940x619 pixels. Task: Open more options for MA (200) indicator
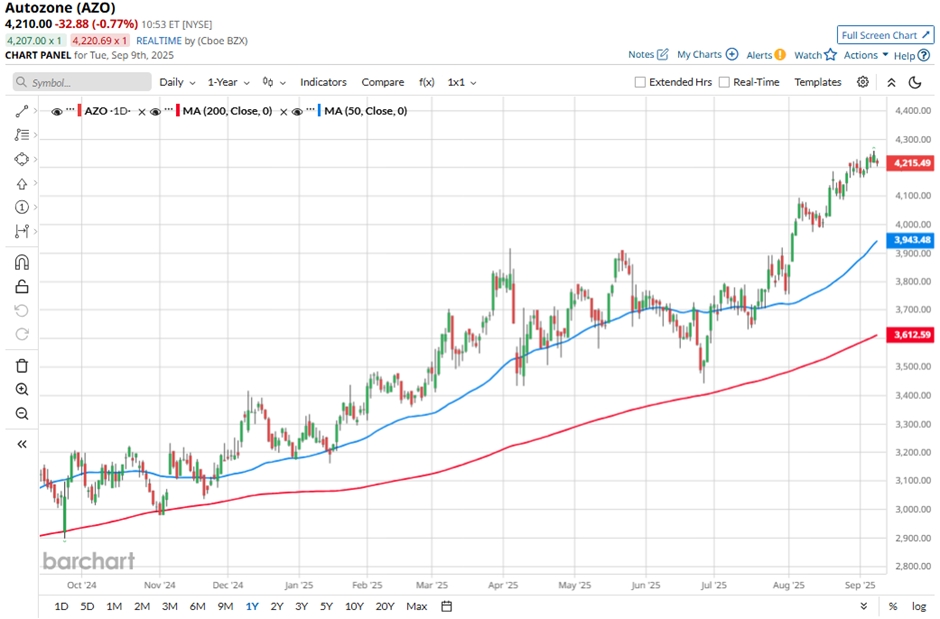169,110
